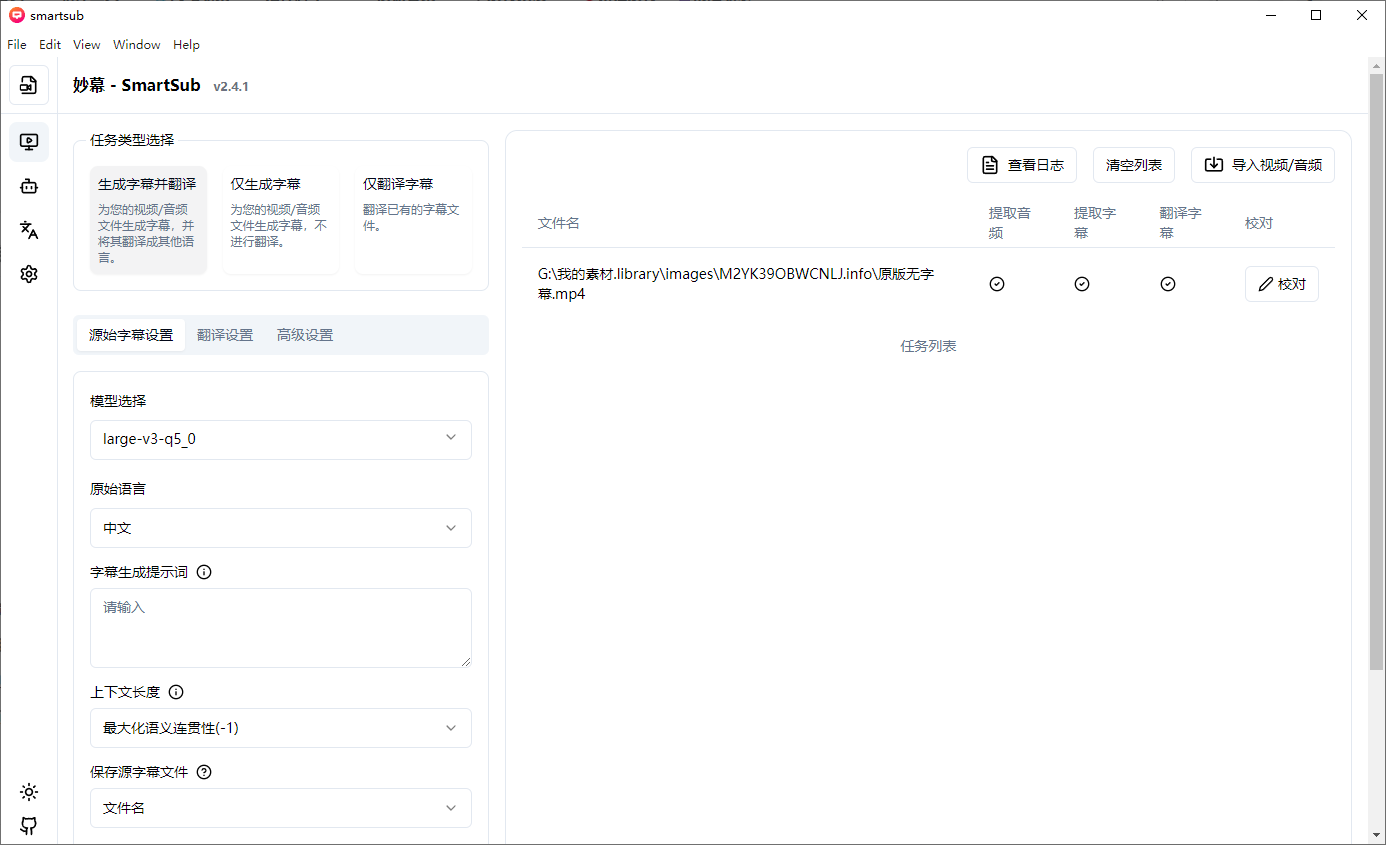
Task: Open the home panel in the sidebar
Action: click(29, 85)
